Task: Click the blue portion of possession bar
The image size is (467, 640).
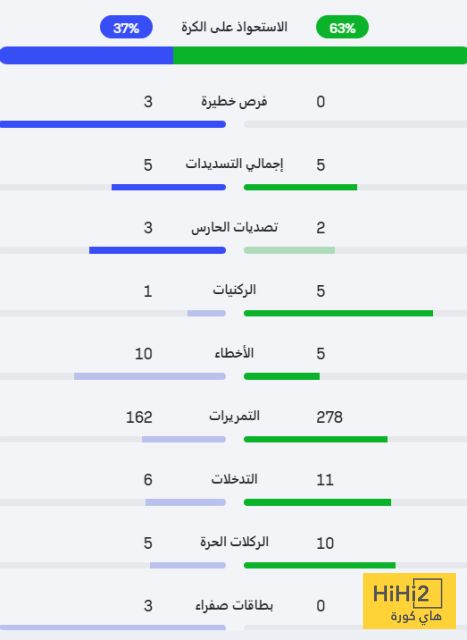Action: [x=87, y=55]
